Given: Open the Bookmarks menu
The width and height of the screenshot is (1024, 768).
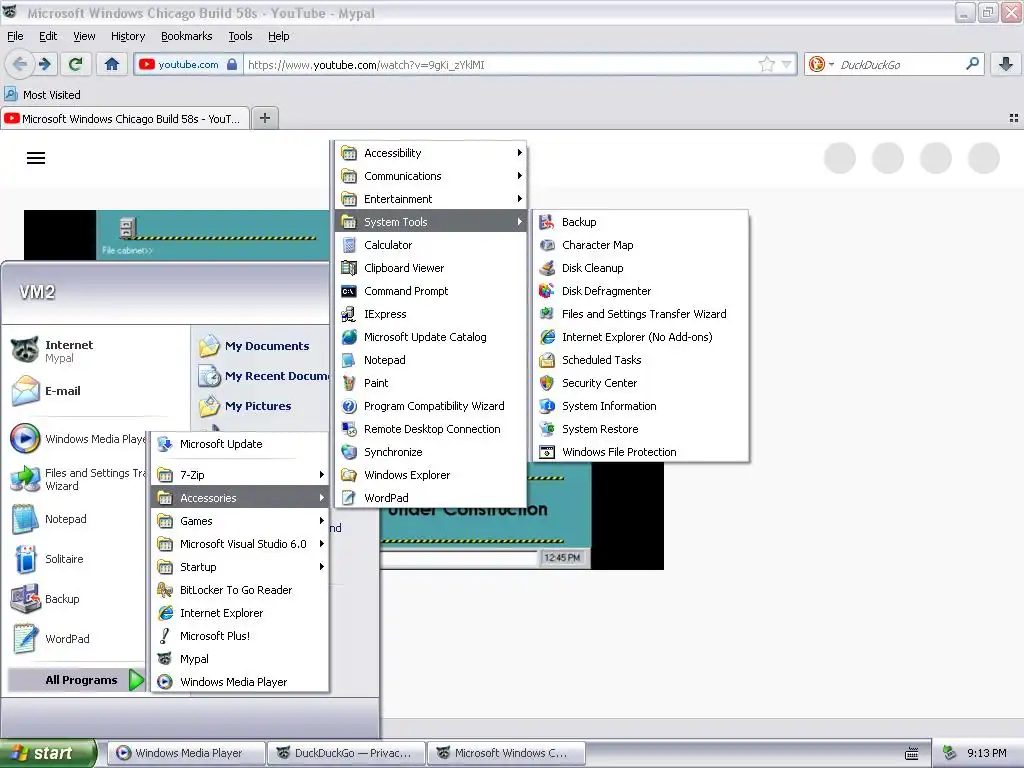Looking at the screenshot, I should tap(186, 36).
